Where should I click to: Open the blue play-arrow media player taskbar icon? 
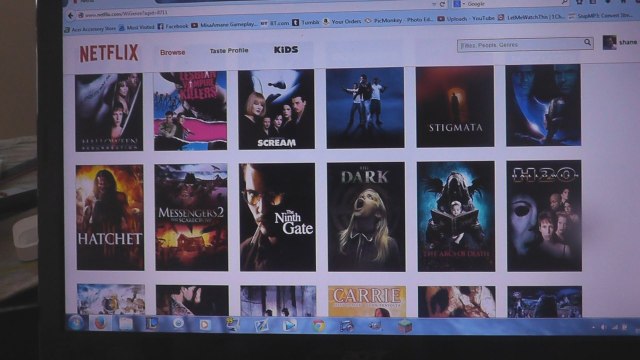click(290, 325)
